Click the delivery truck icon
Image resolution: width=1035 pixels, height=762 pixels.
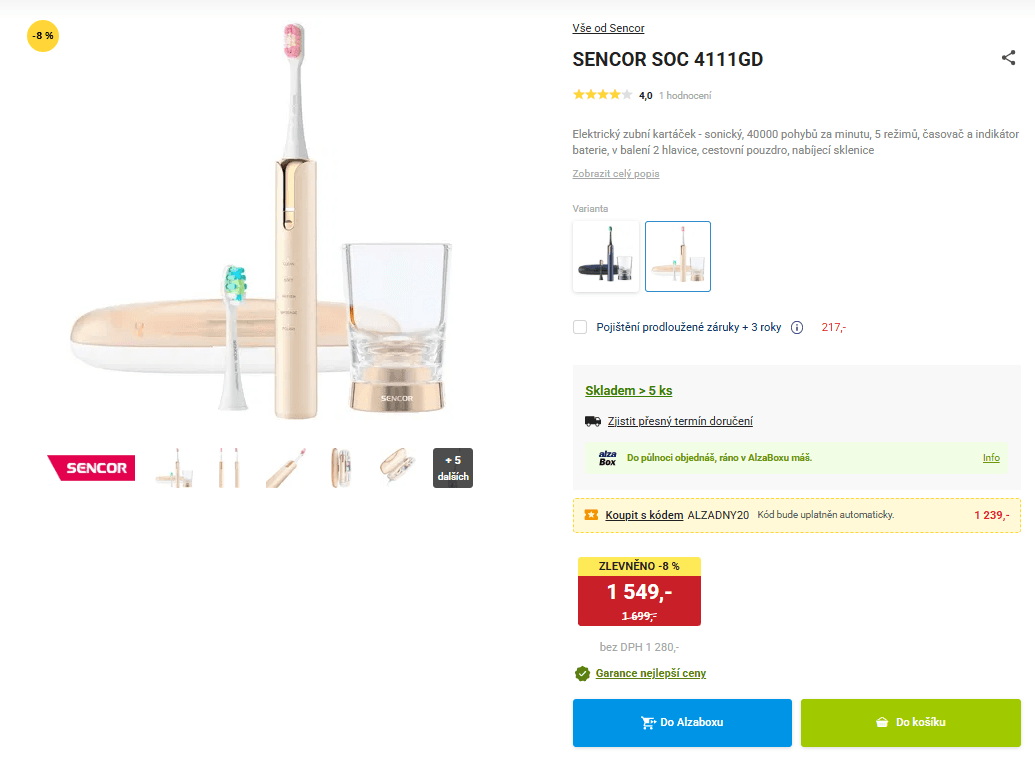coord(593,421)
